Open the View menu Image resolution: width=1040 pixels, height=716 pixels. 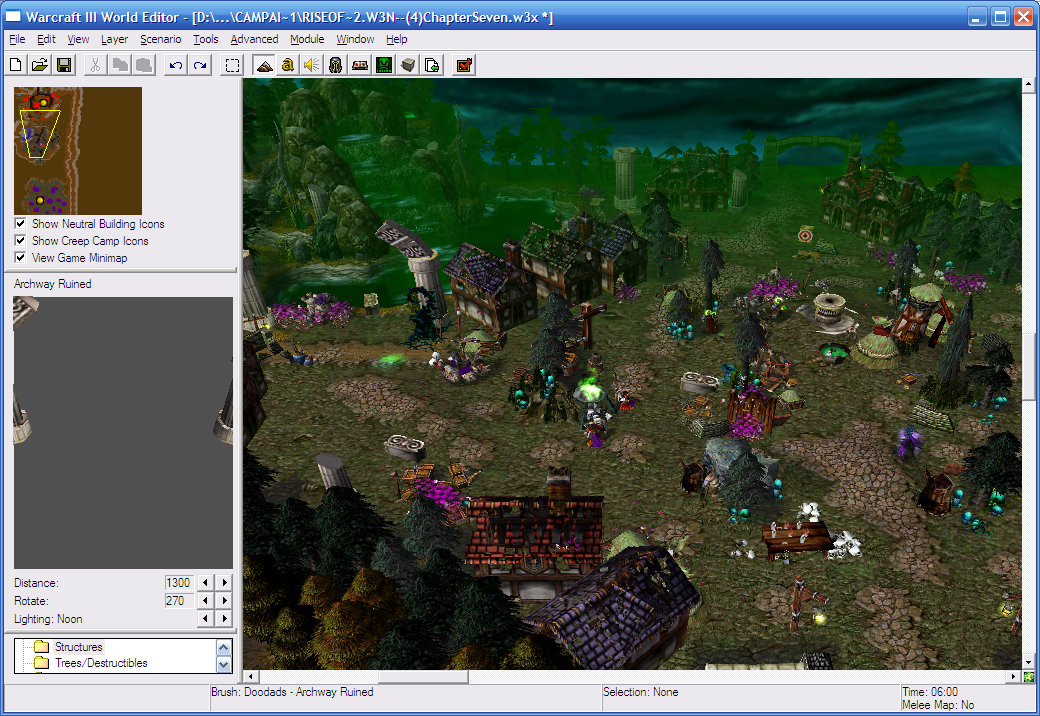click(78, 39)
